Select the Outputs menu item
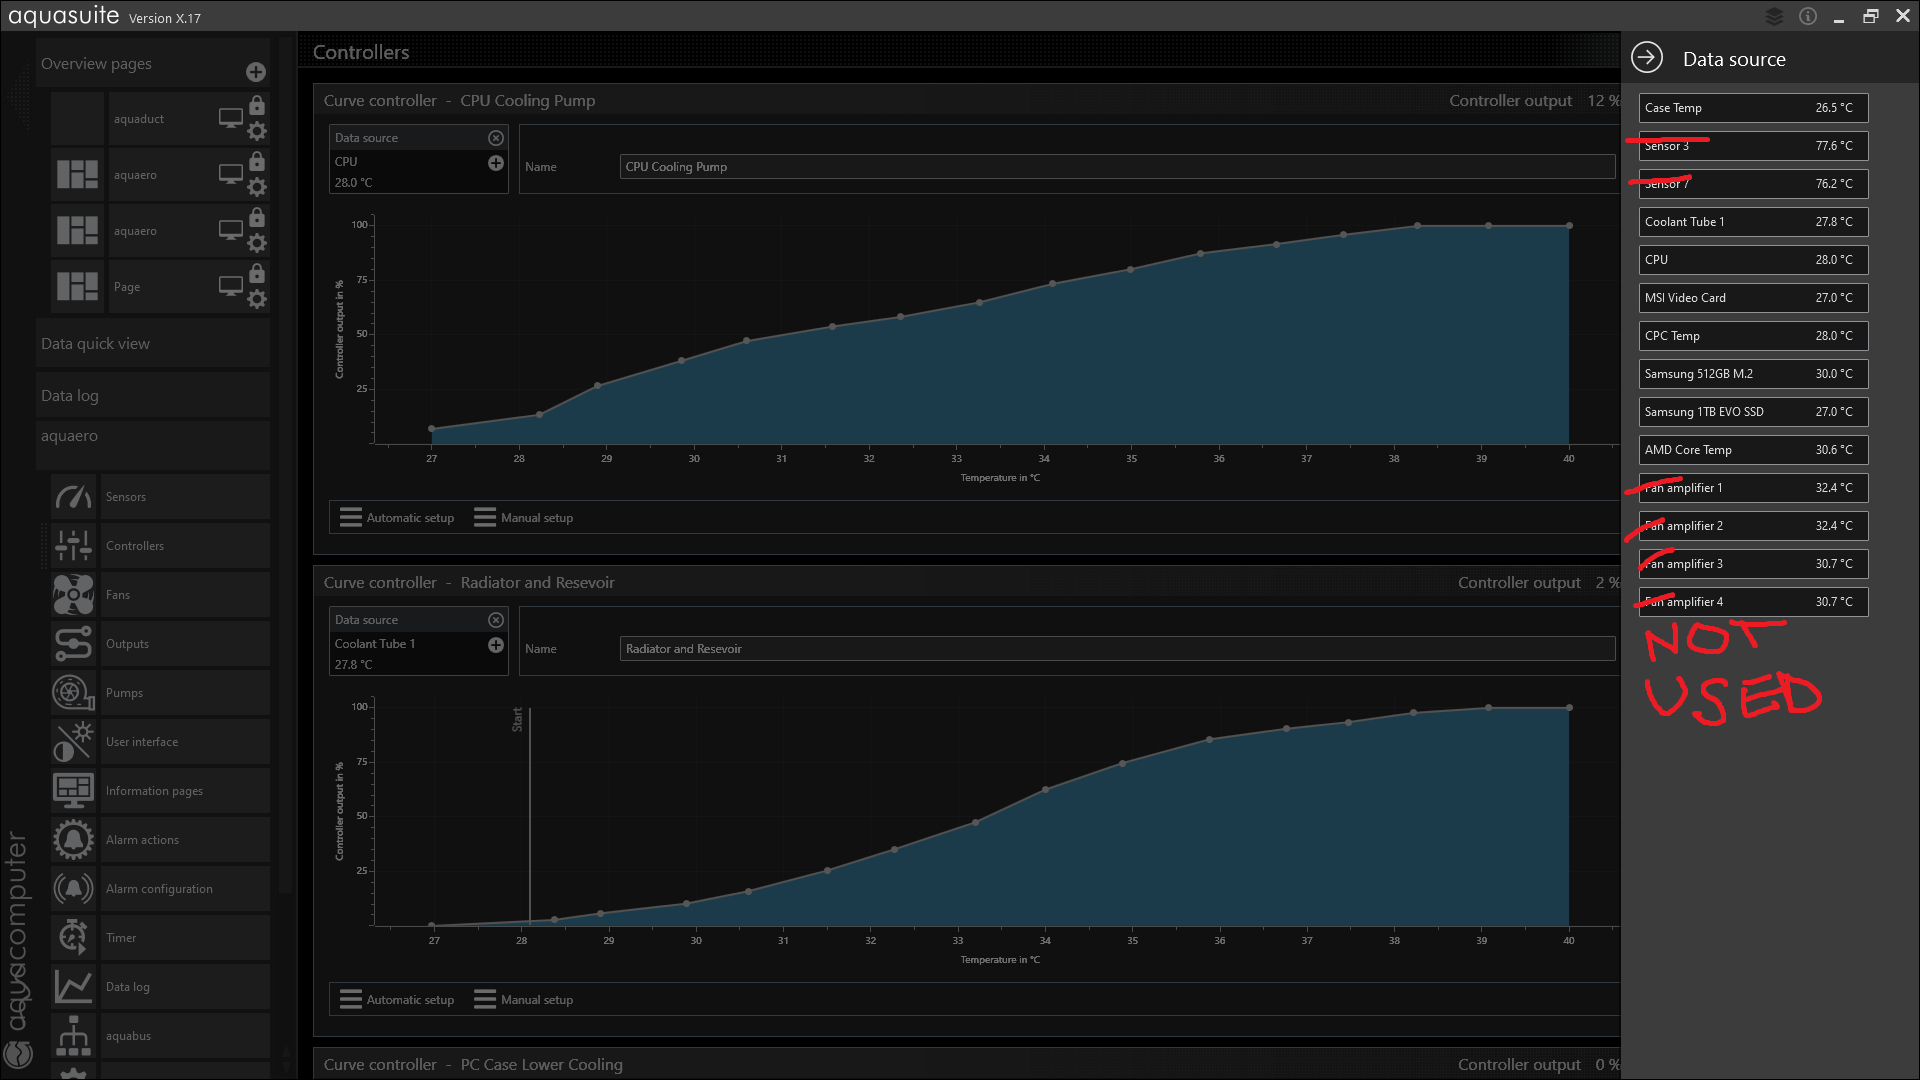Image resolution: width=1920 pixels, height=1080 pixels. [x=185, y=644]
